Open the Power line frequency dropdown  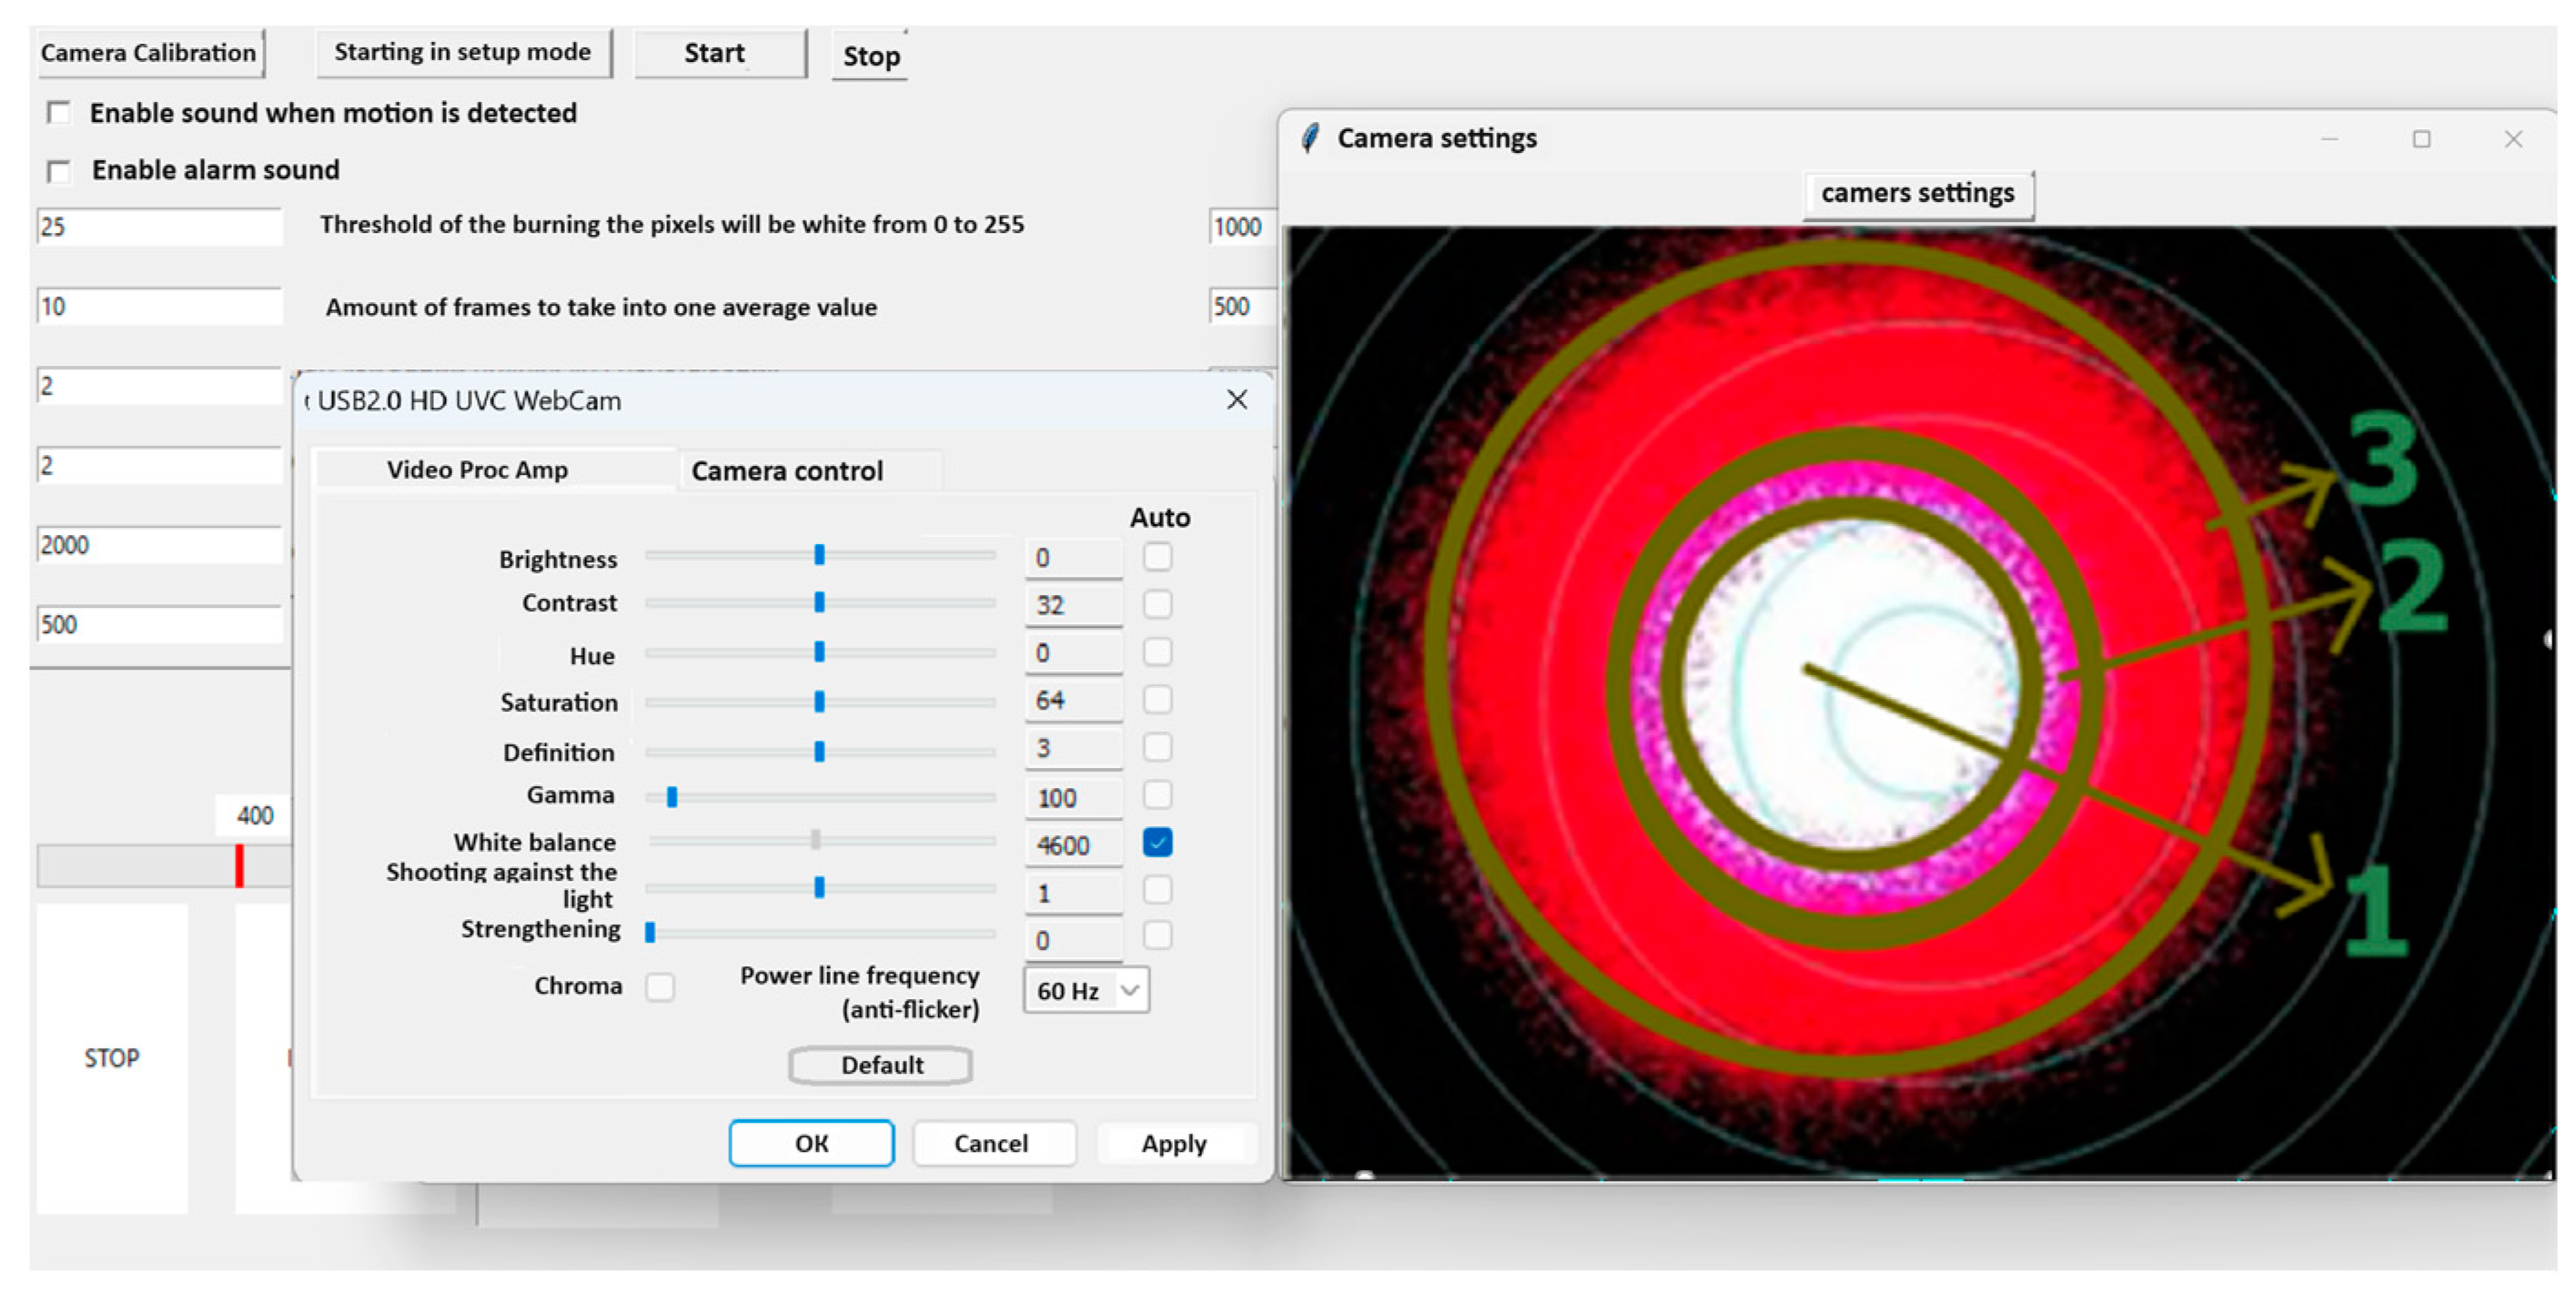coord(1087,991)
